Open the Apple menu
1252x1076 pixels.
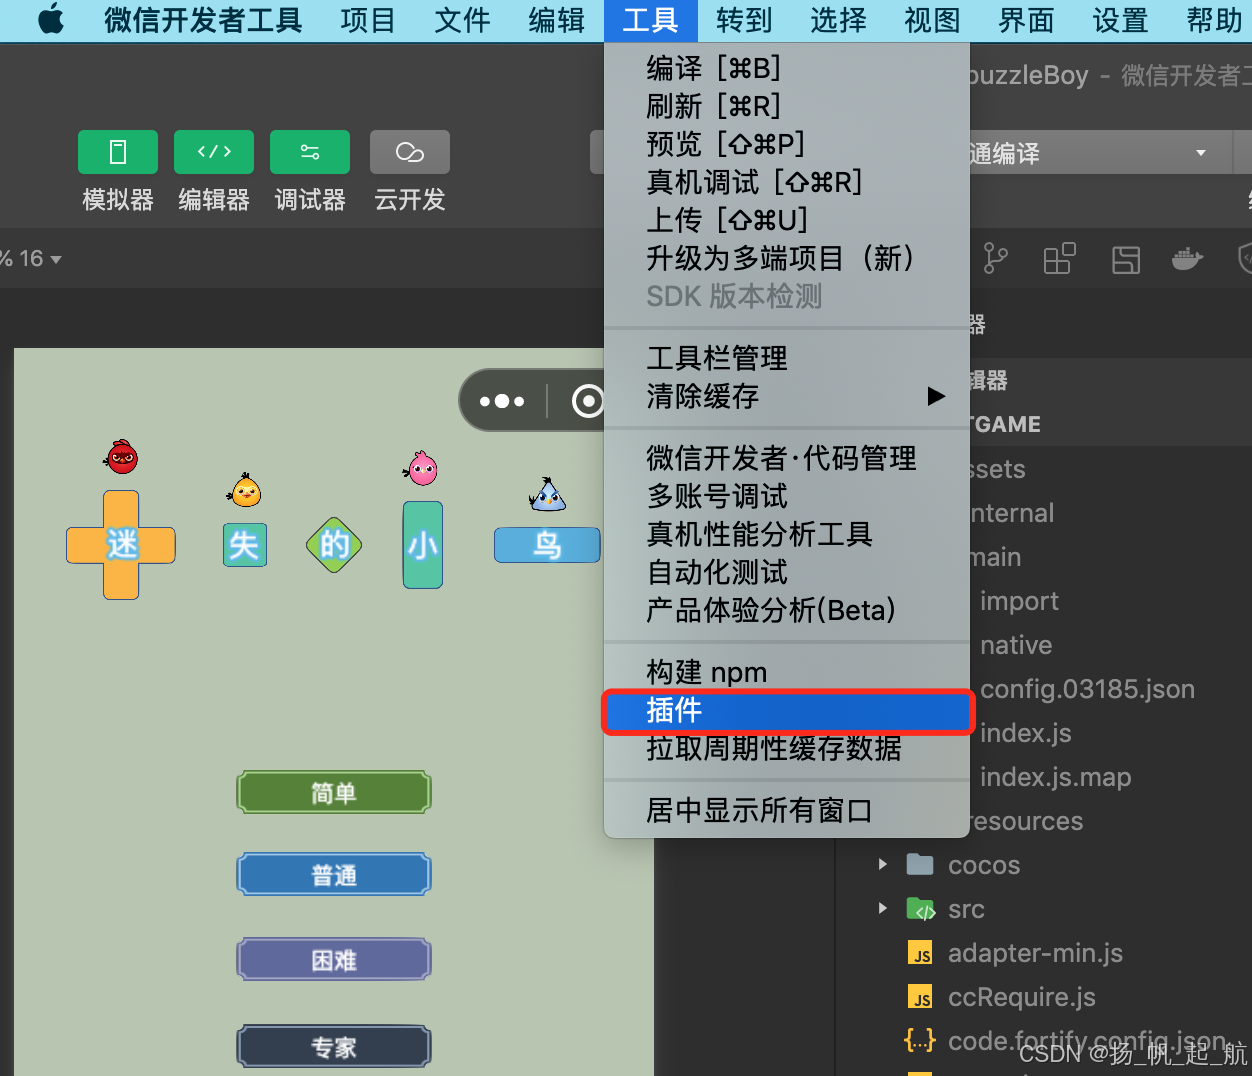(x=50, y=20)
